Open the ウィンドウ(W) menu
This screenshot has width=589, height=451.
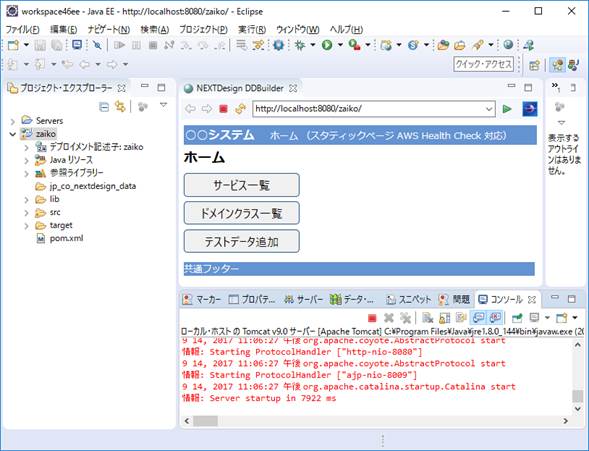(298, 29)
